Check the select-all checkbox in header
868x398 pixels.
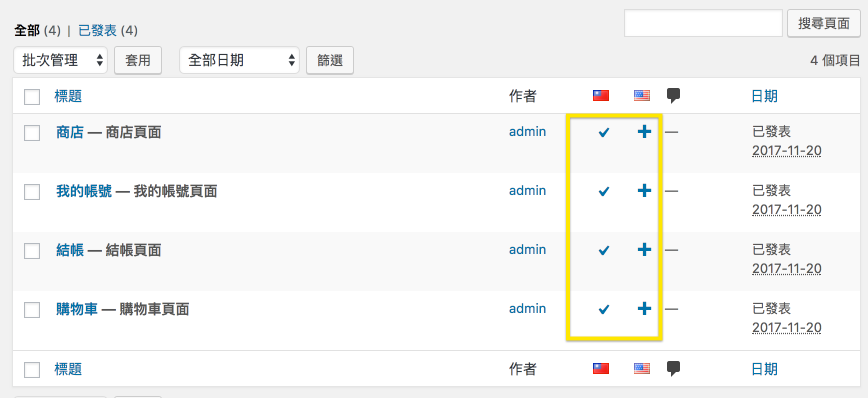coord(32,97)
